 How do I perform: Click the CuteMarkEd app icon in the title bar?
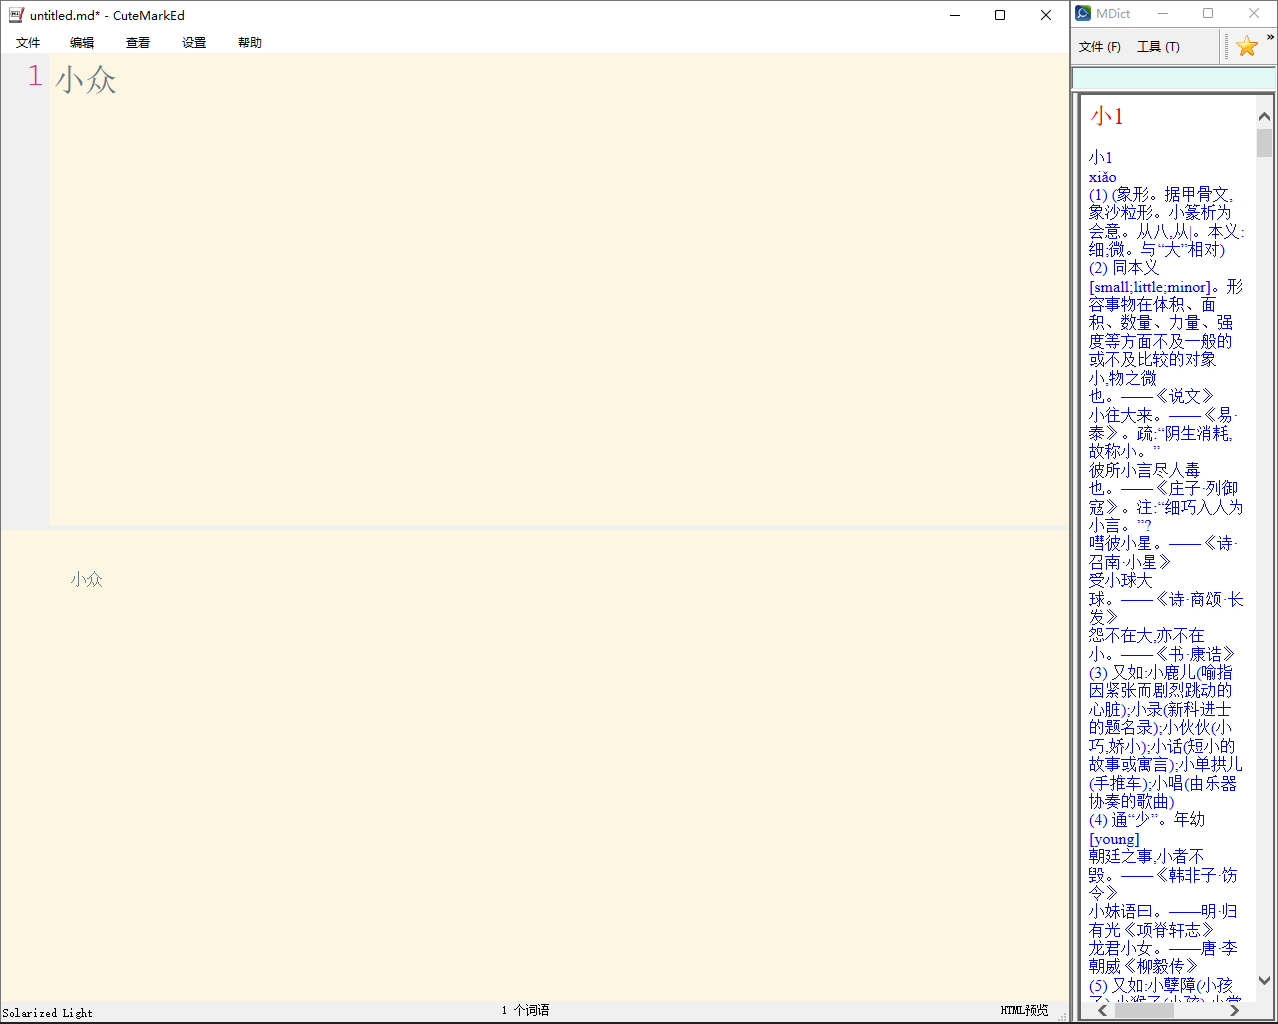click(x=16, y=15)
